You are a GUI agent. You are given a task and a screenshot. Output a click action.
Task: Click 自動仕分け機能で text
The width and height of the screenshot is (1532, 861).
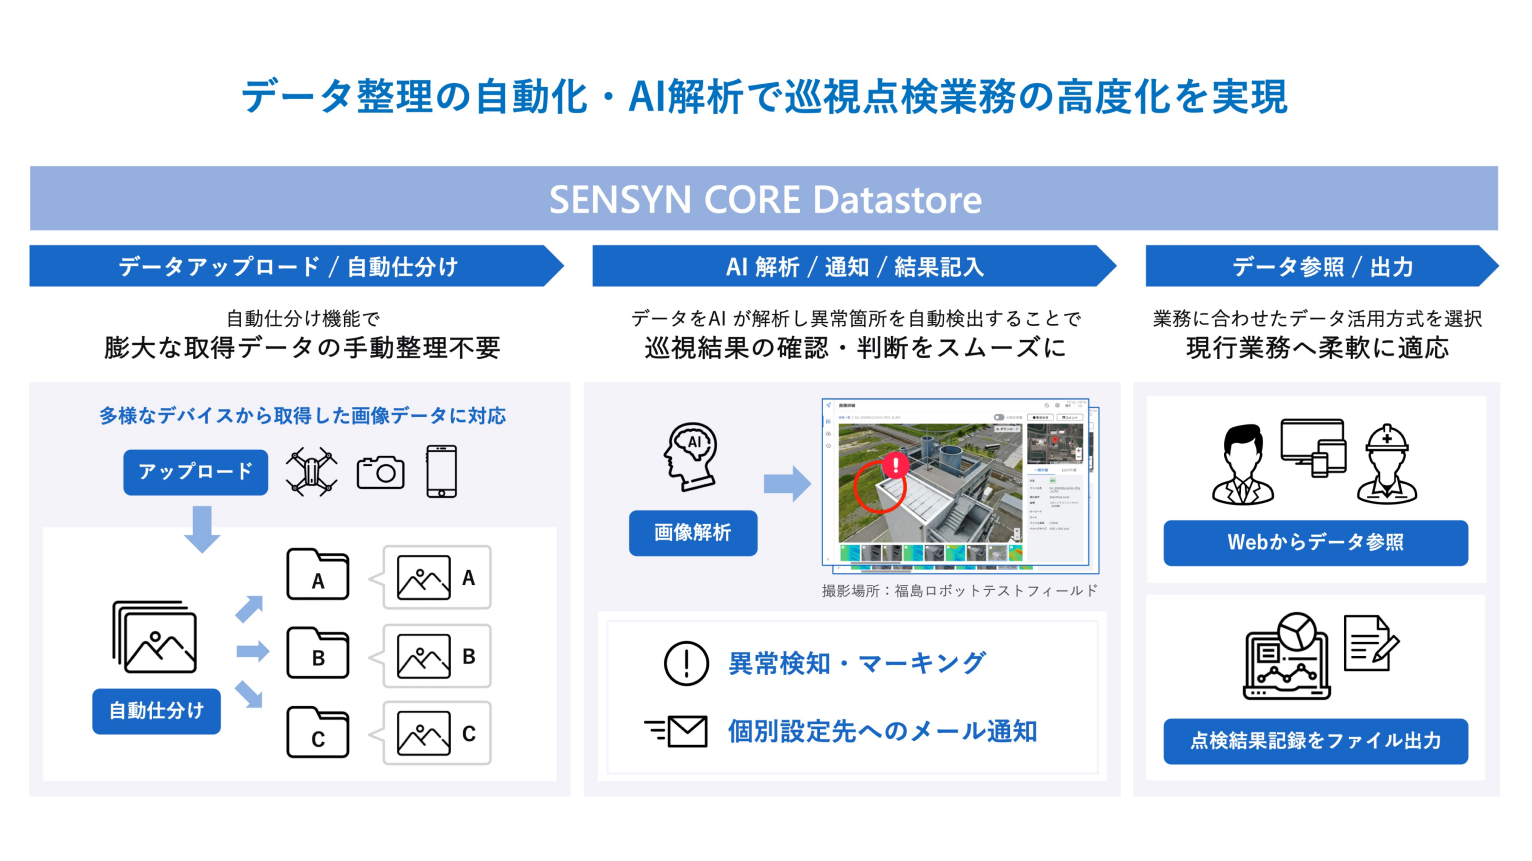303,319
